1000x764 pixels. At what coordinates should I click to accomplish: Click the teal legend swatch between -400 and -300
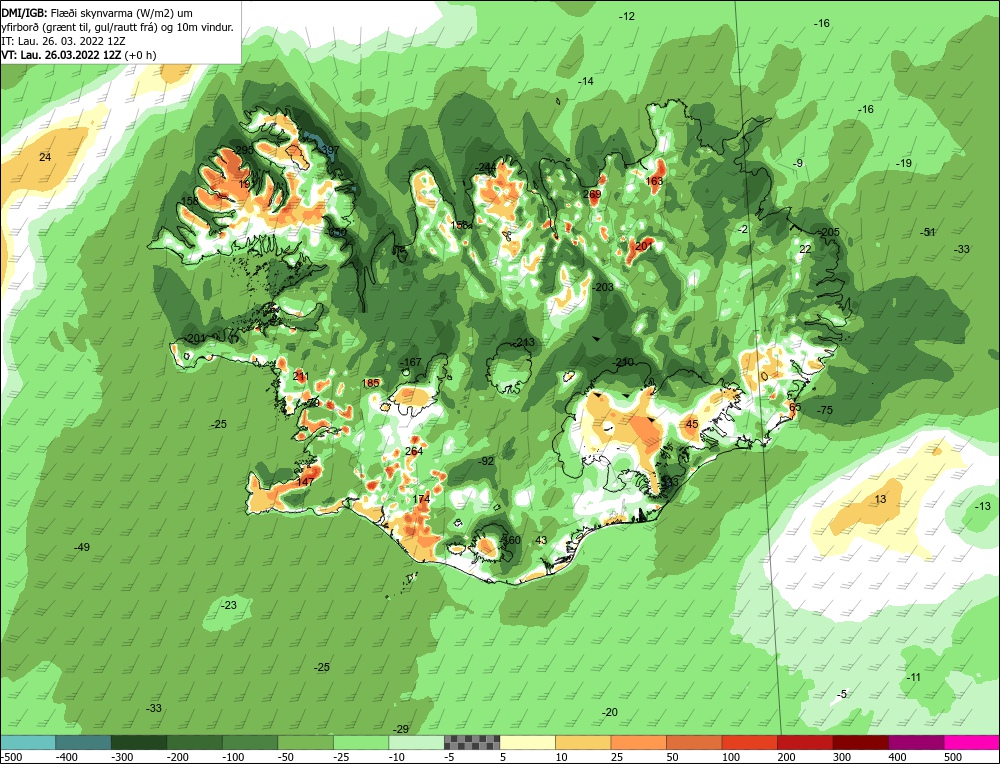(x=83, y=742)
